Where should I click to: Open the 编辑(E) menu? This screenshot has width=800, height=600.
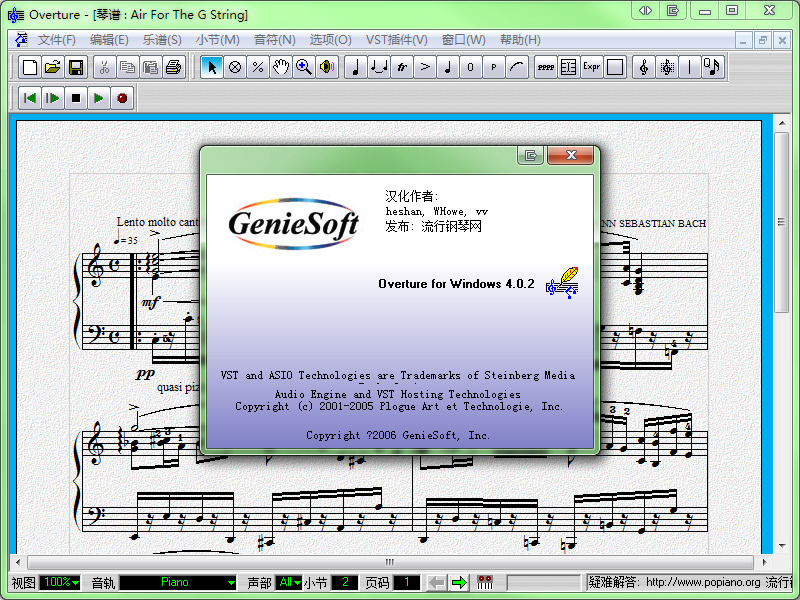point(109,40)
